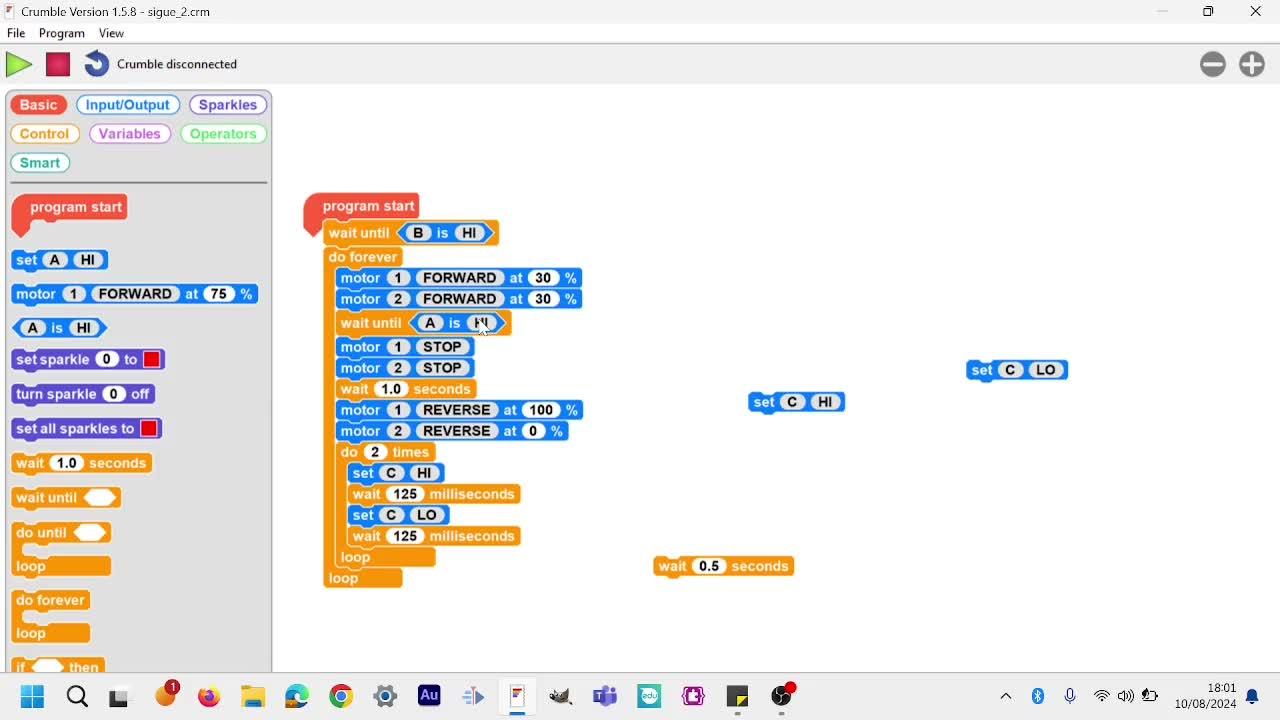This screenshot has width=1280, height=720.
Task: Edit the 0.5 value in wait block
Action: point(709,566)
